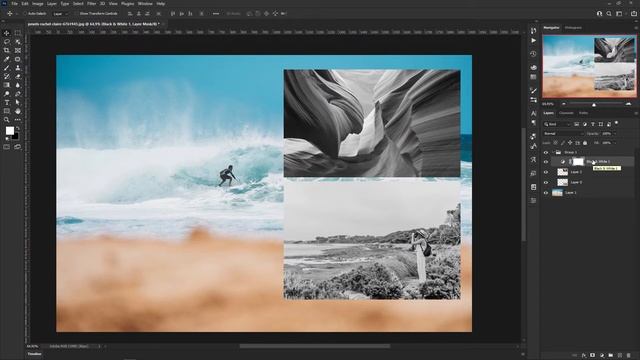Hide the Black & White 1 adjustment layer
This screenshot has width=640, height=360.
coord(546,162)
